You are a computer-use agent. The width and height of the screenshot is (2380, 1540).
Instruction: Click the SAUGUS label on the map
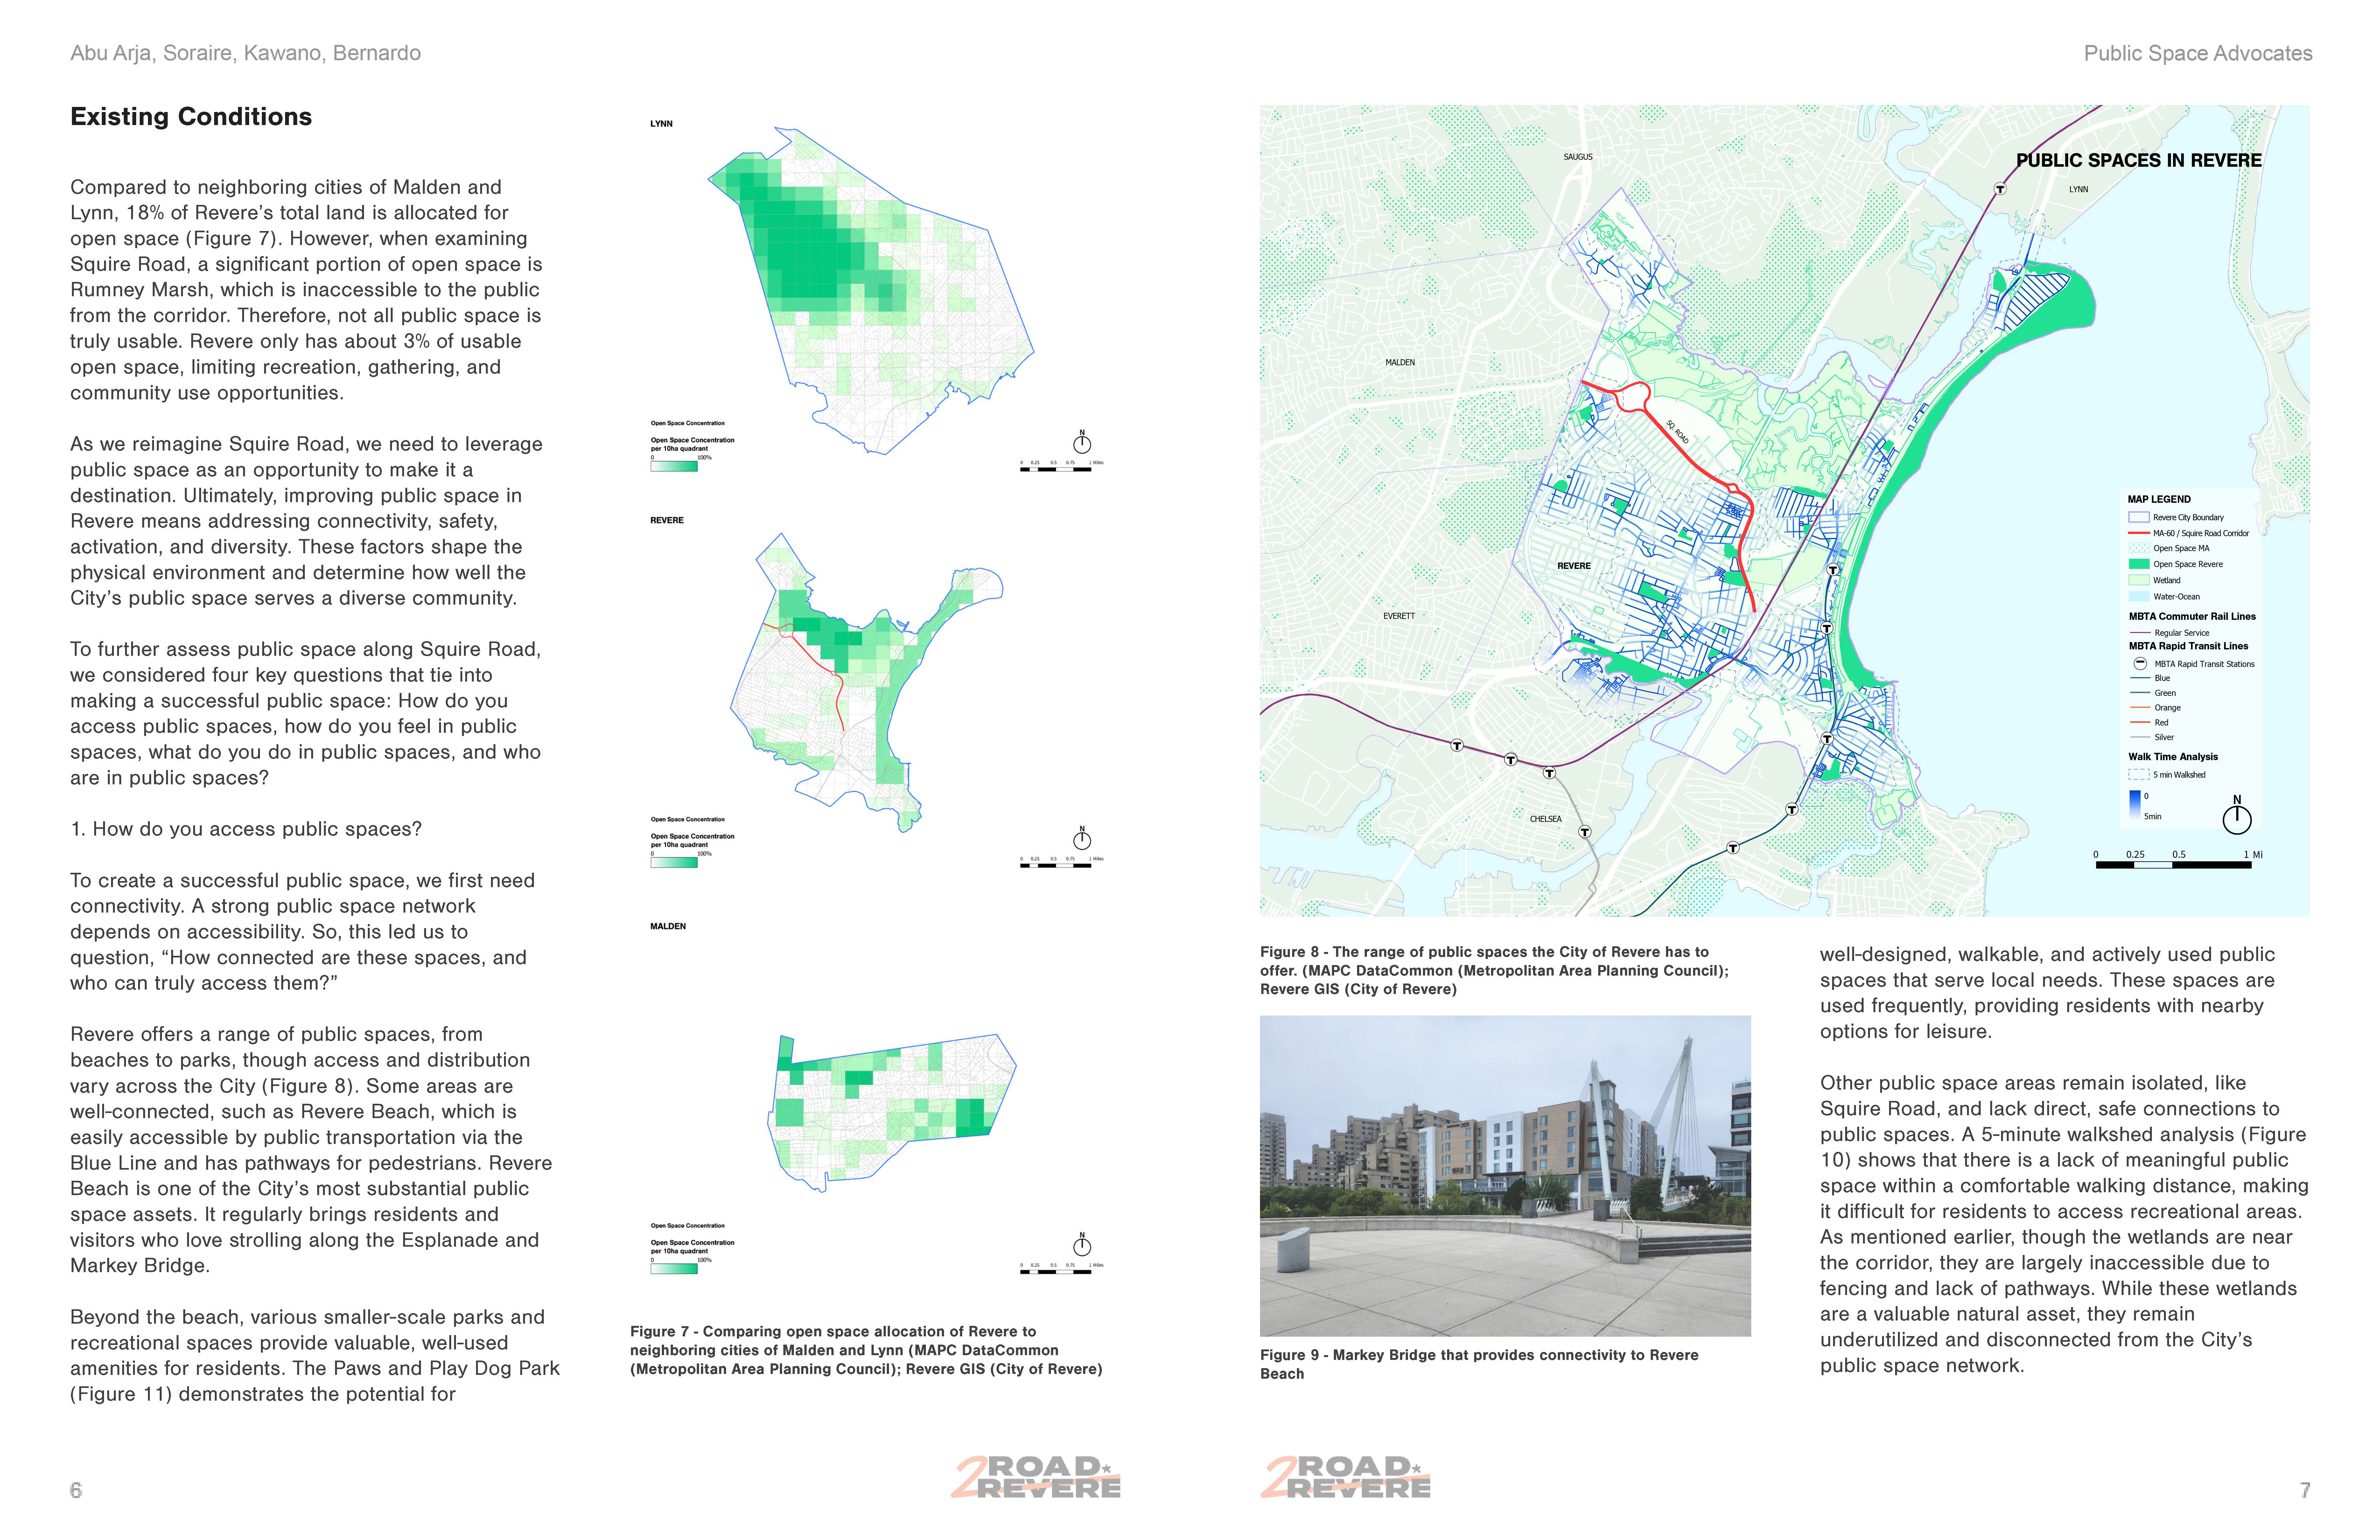[1578, 157]
